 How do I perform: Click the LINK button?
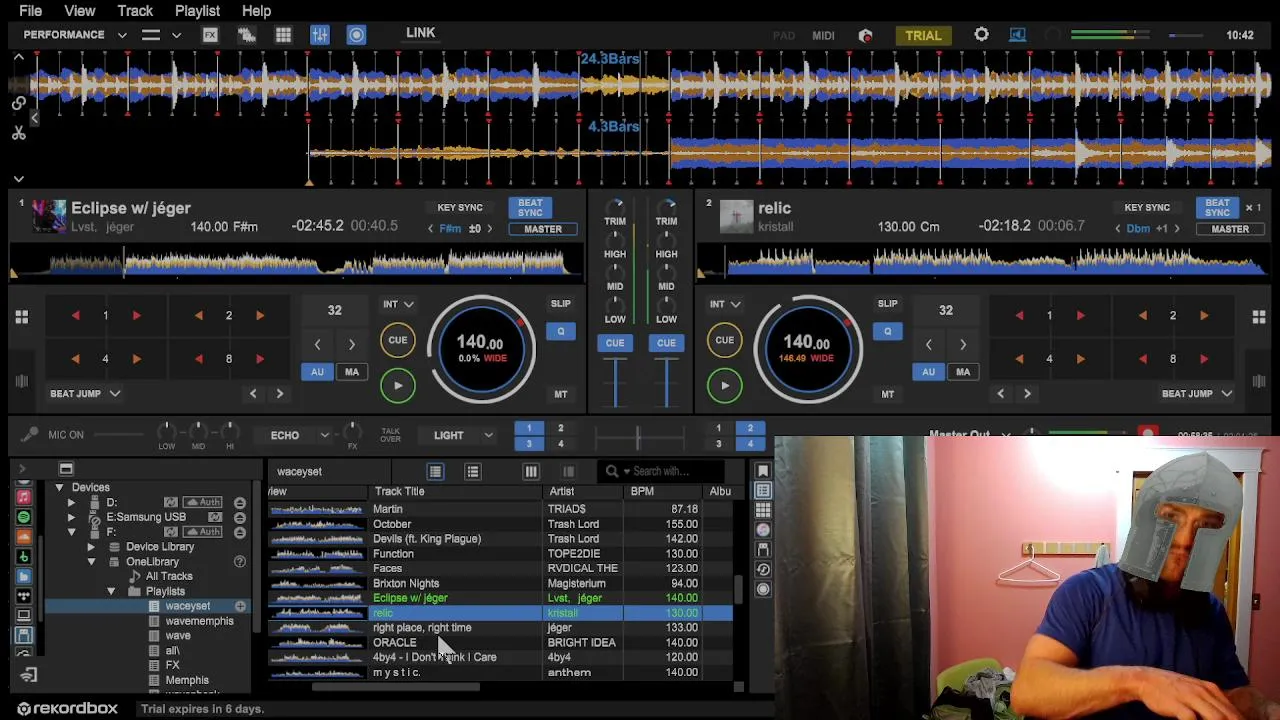click(x=420, y=33)
